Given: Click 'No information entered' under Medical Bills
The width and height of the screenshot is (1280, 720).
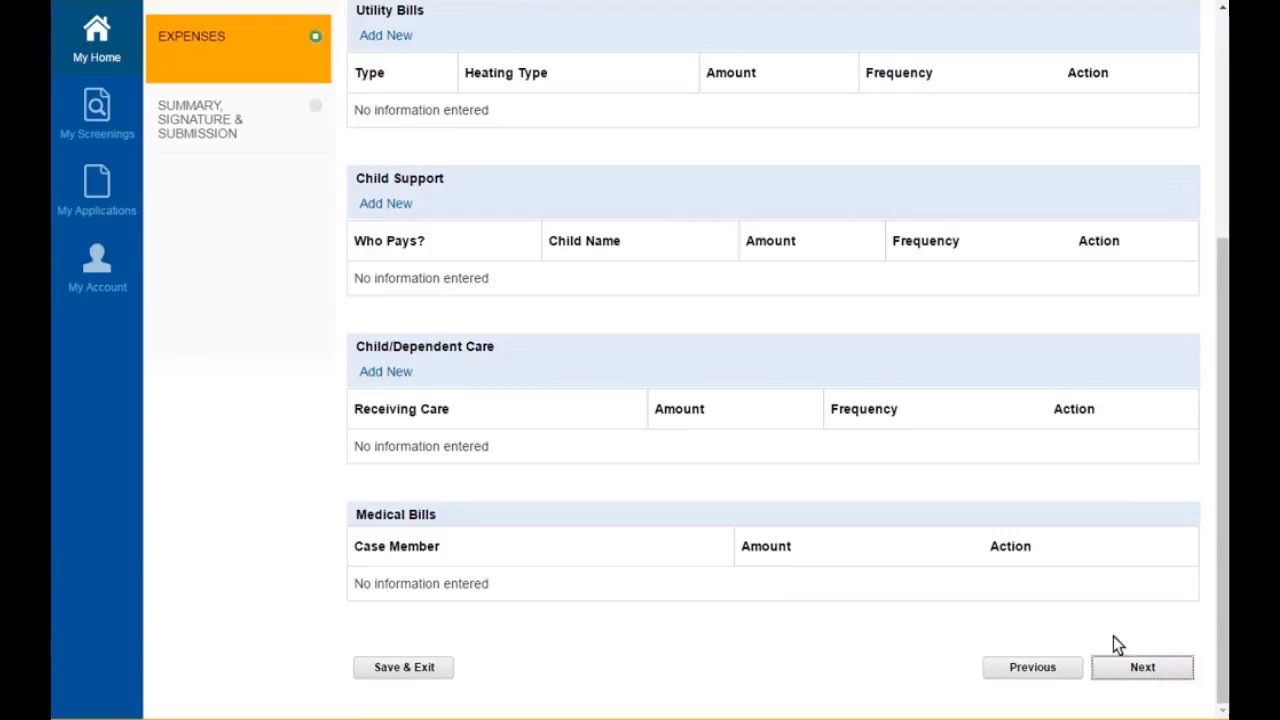Looking at the screenshot, I should coord(421,584).
